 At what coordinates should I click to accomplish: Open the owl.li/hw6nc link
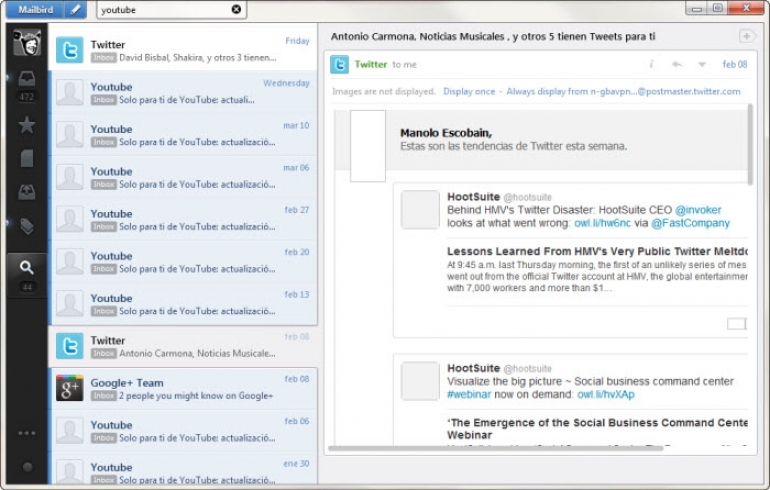[x=602, y=223]
